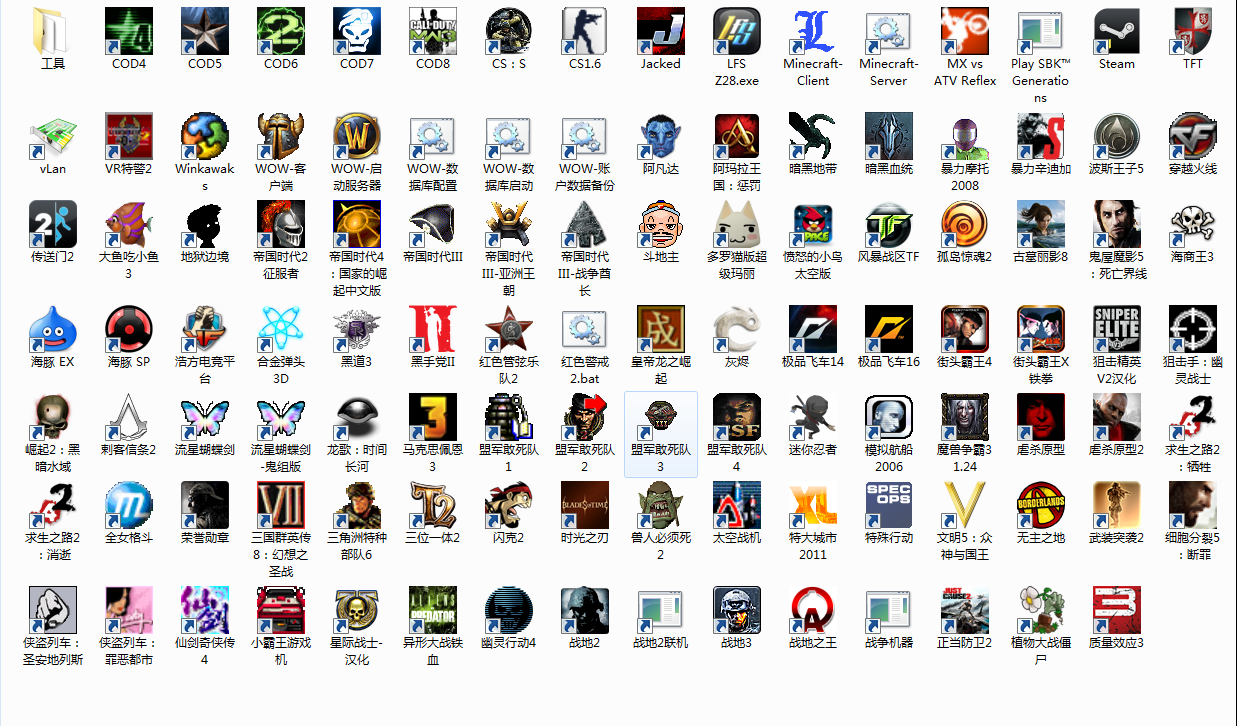Viewport: 1237px width, 726px height.
Task: Select the 红色警戒2.bat file
Action: [585, 330]
